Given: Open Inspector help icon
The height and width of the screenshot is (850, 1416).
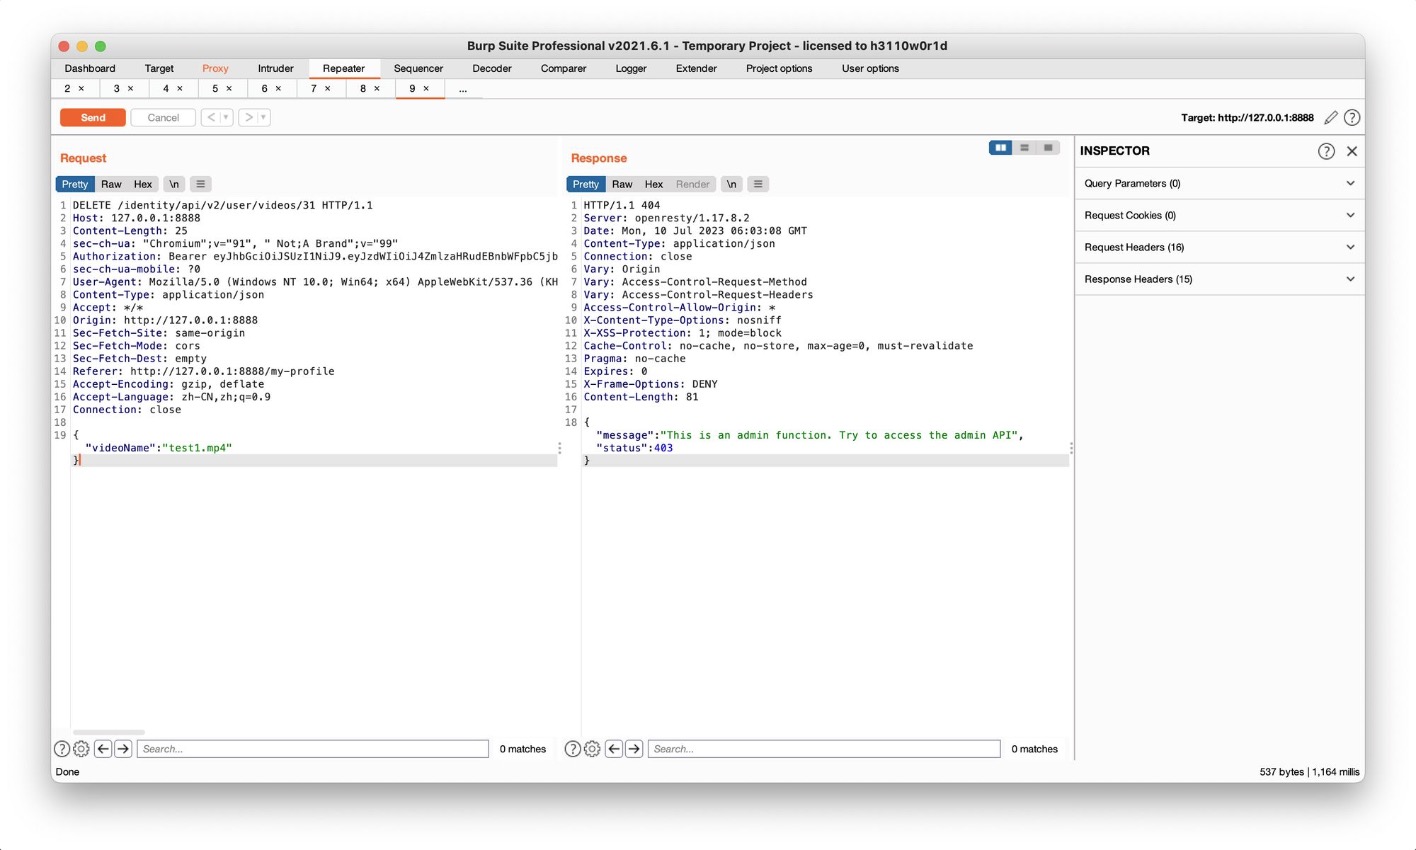Looking at the screenshot, I should coord(1326,151).
